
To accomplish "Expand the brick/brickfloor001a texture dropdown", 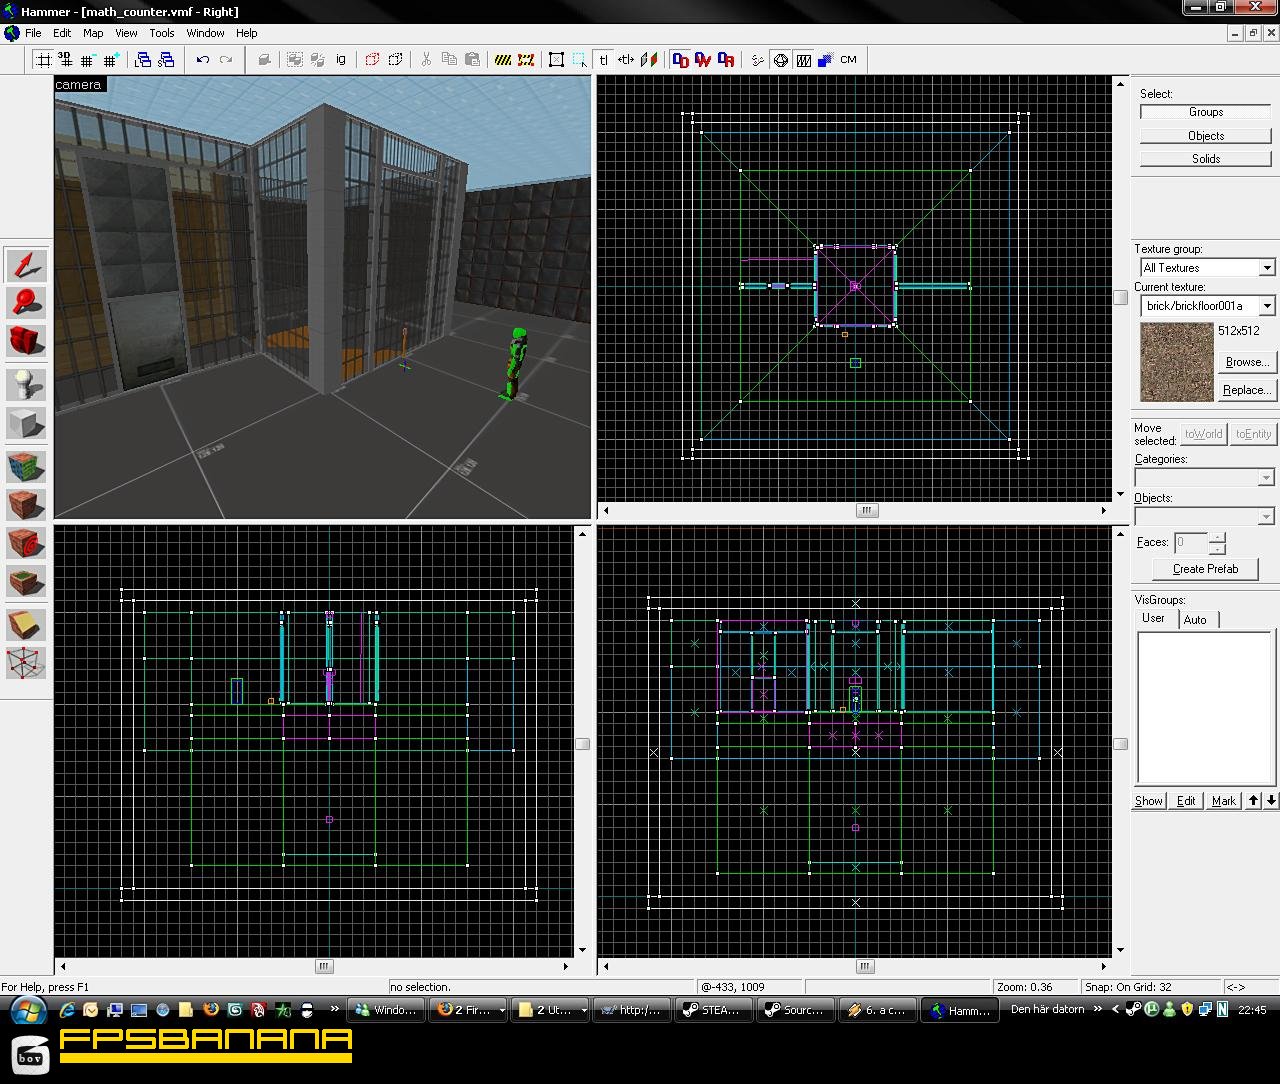I will [1265, 306].
